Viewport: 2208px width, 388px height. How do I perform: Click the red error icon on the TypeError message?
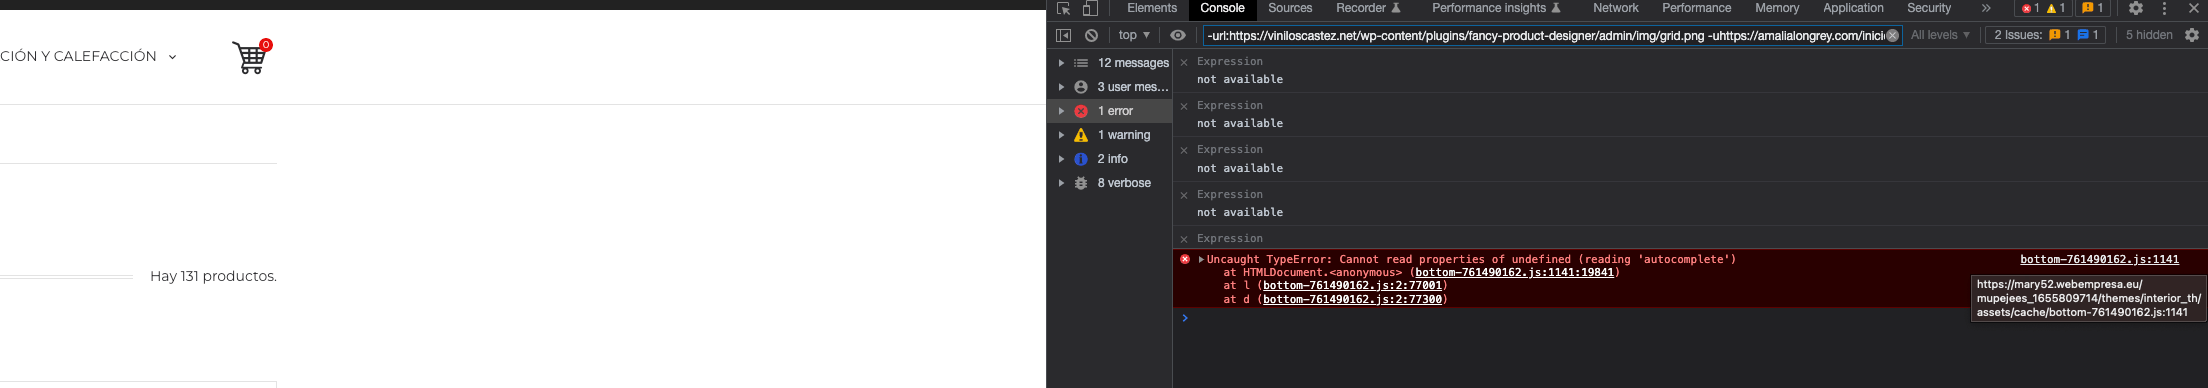coord(1185,259)
